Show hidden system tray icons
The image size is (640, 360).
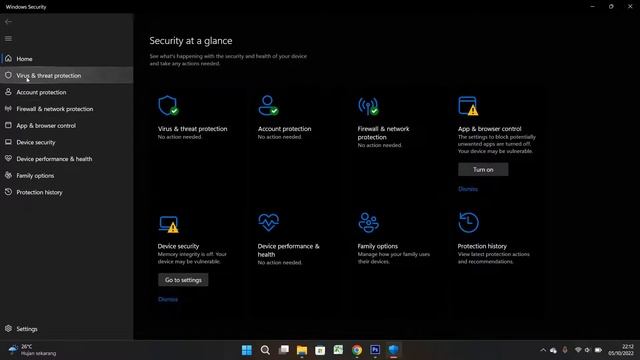pyautogui.click(x=543, y=350)
